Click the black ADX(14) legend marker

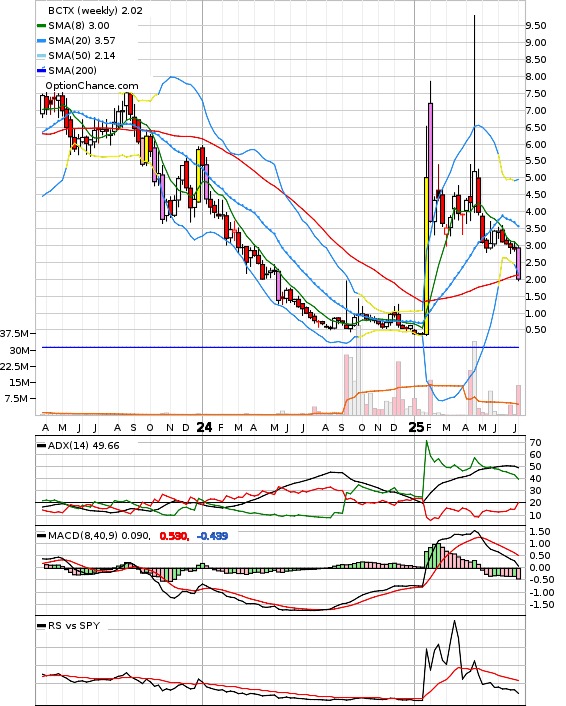[x=41, y=446]
